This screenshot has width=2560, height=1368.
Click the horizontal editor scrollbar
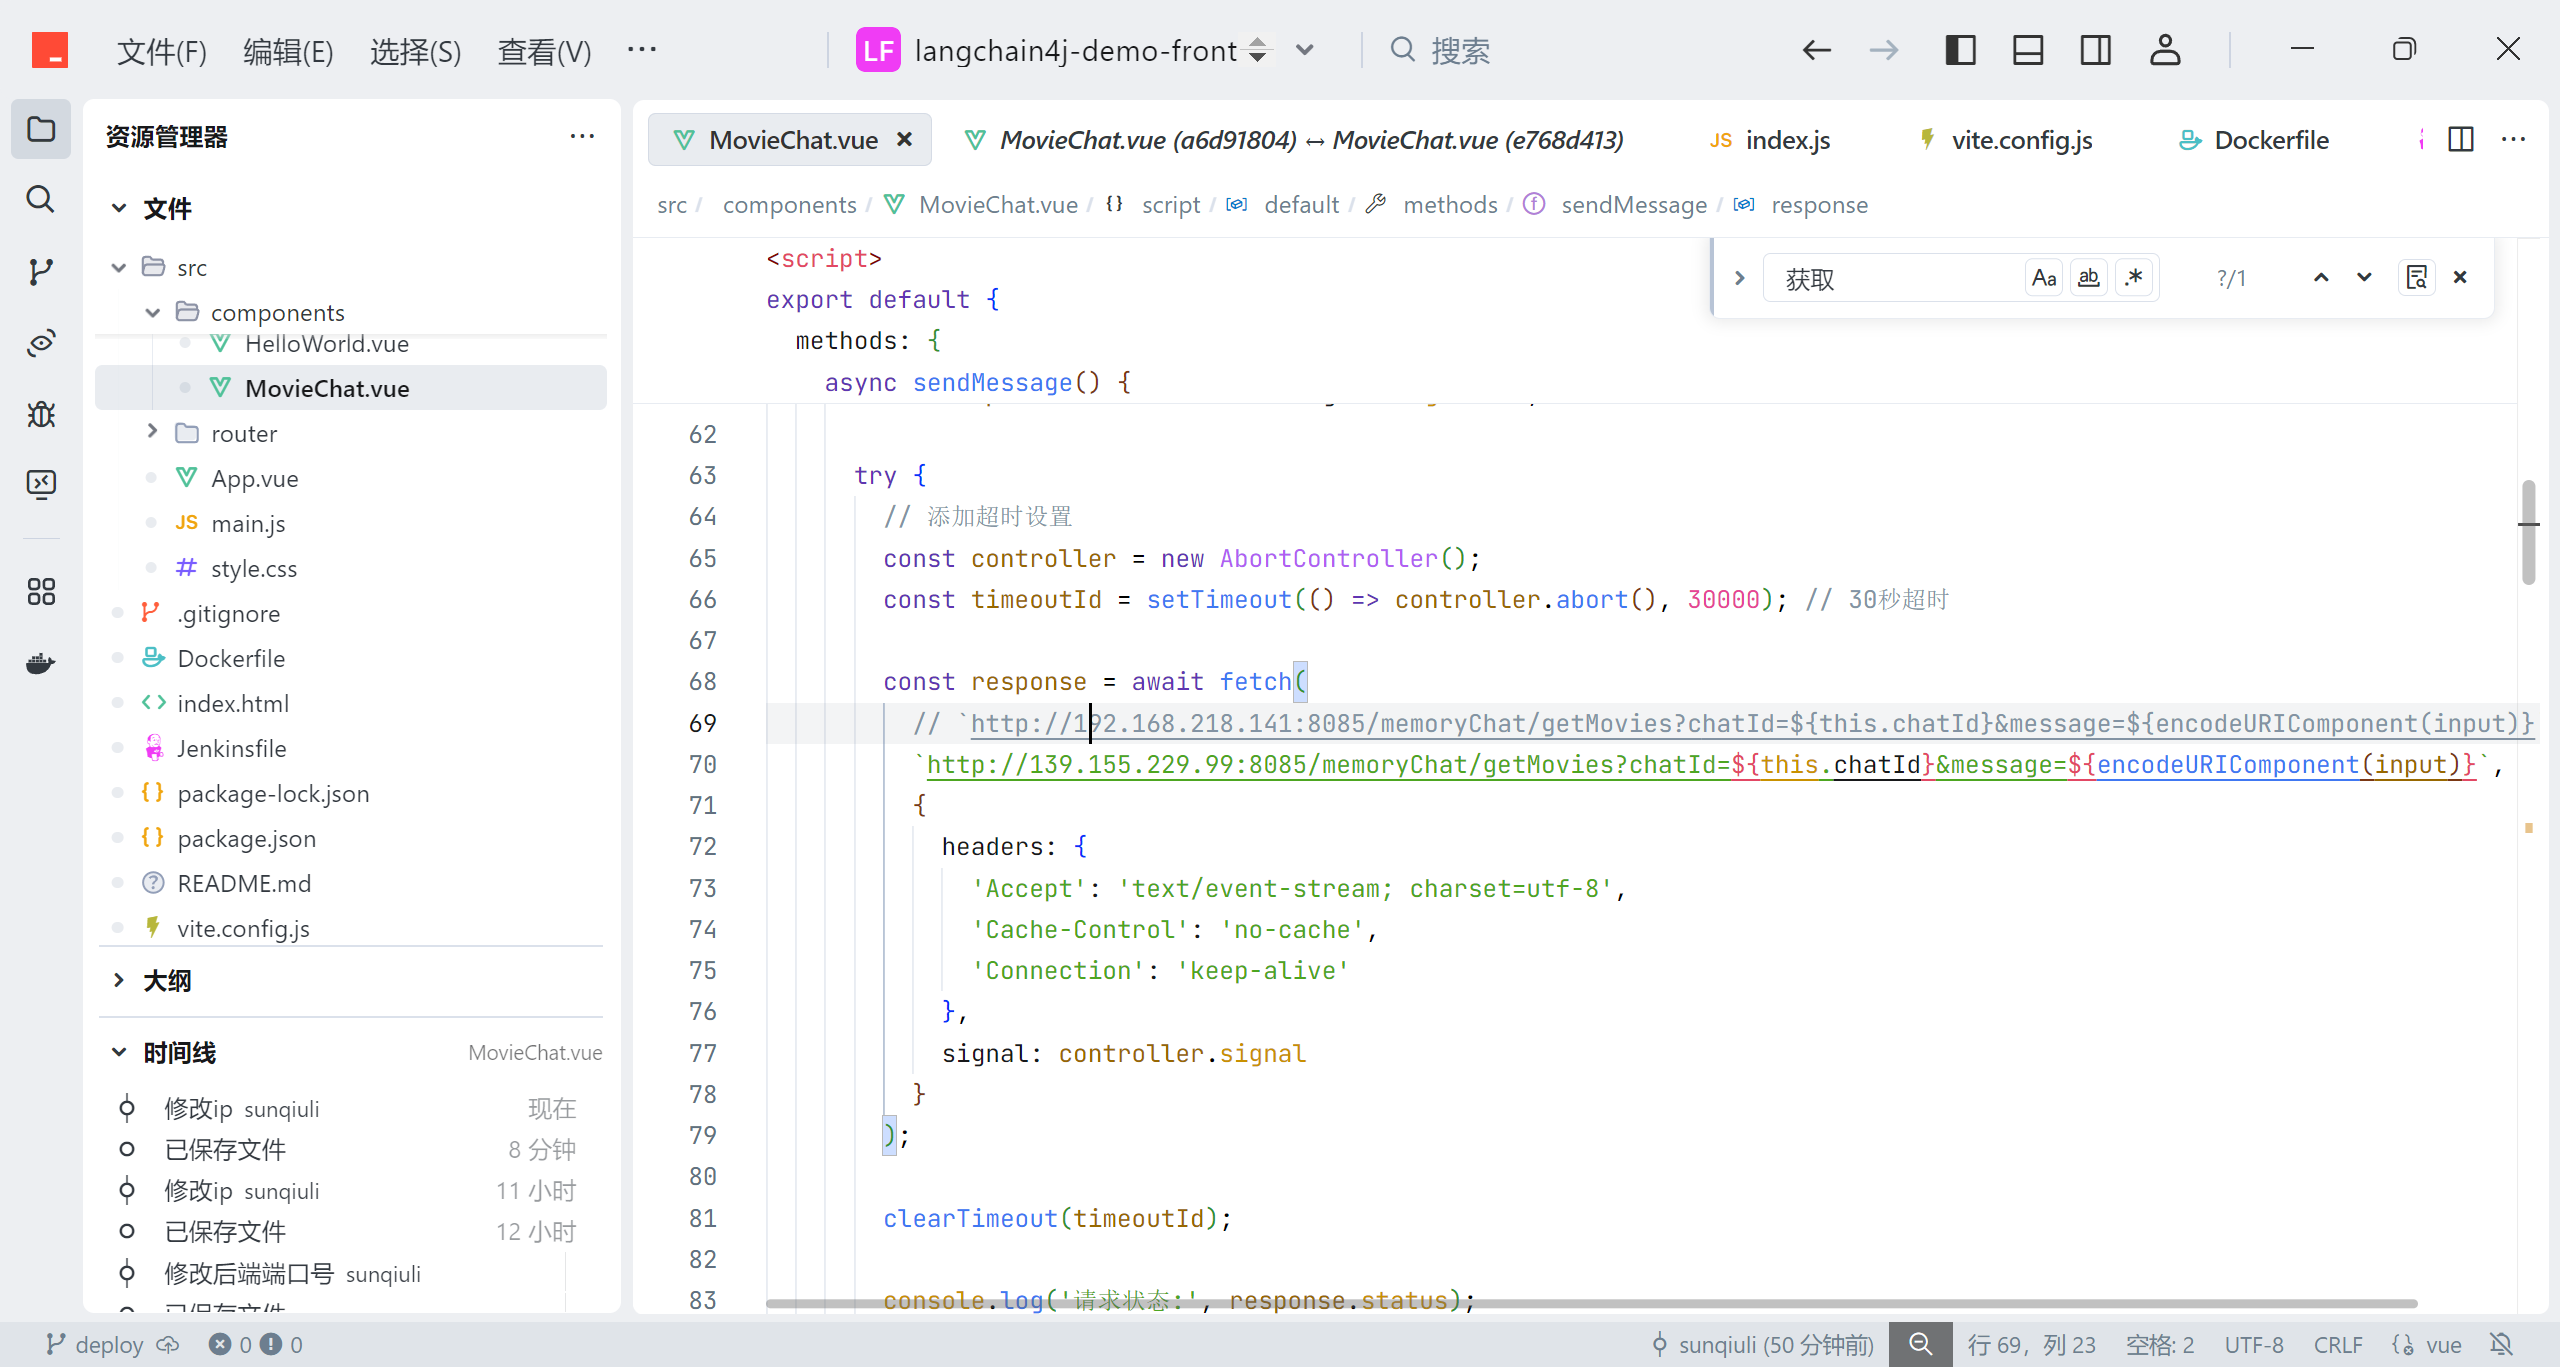pos(1590,1303)
